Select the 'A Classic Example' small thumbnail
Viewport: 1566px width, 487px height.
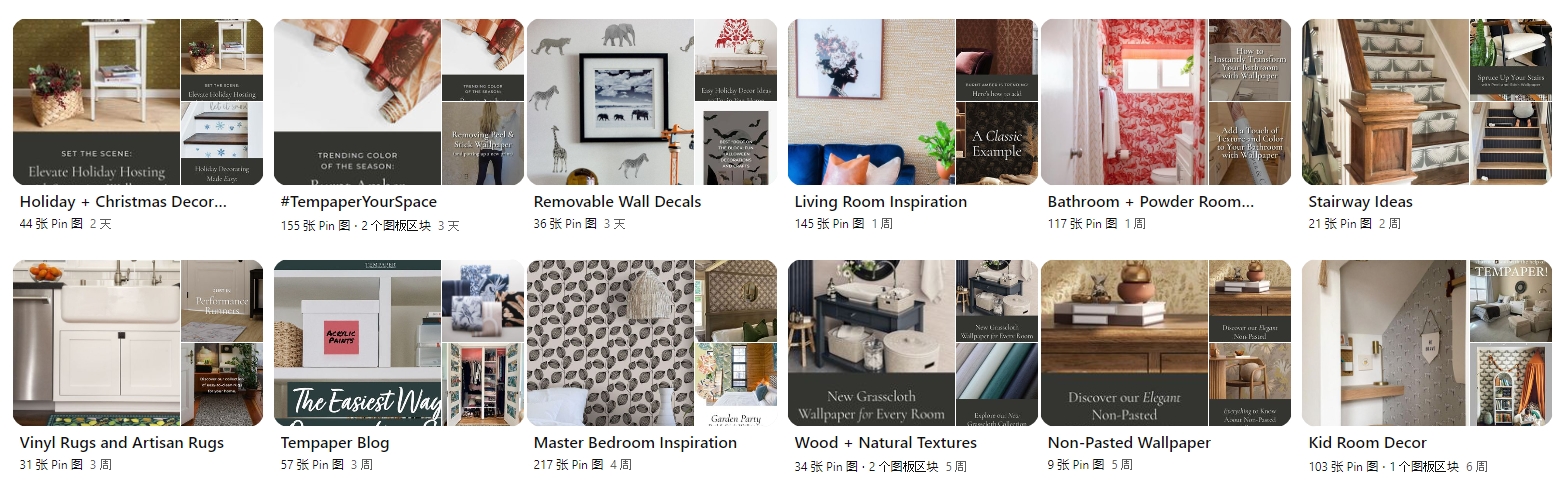coord(997,144)
